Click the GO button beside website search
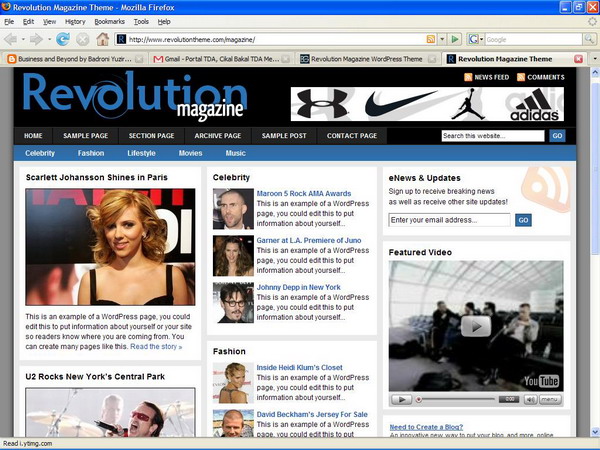 [557, 136]
